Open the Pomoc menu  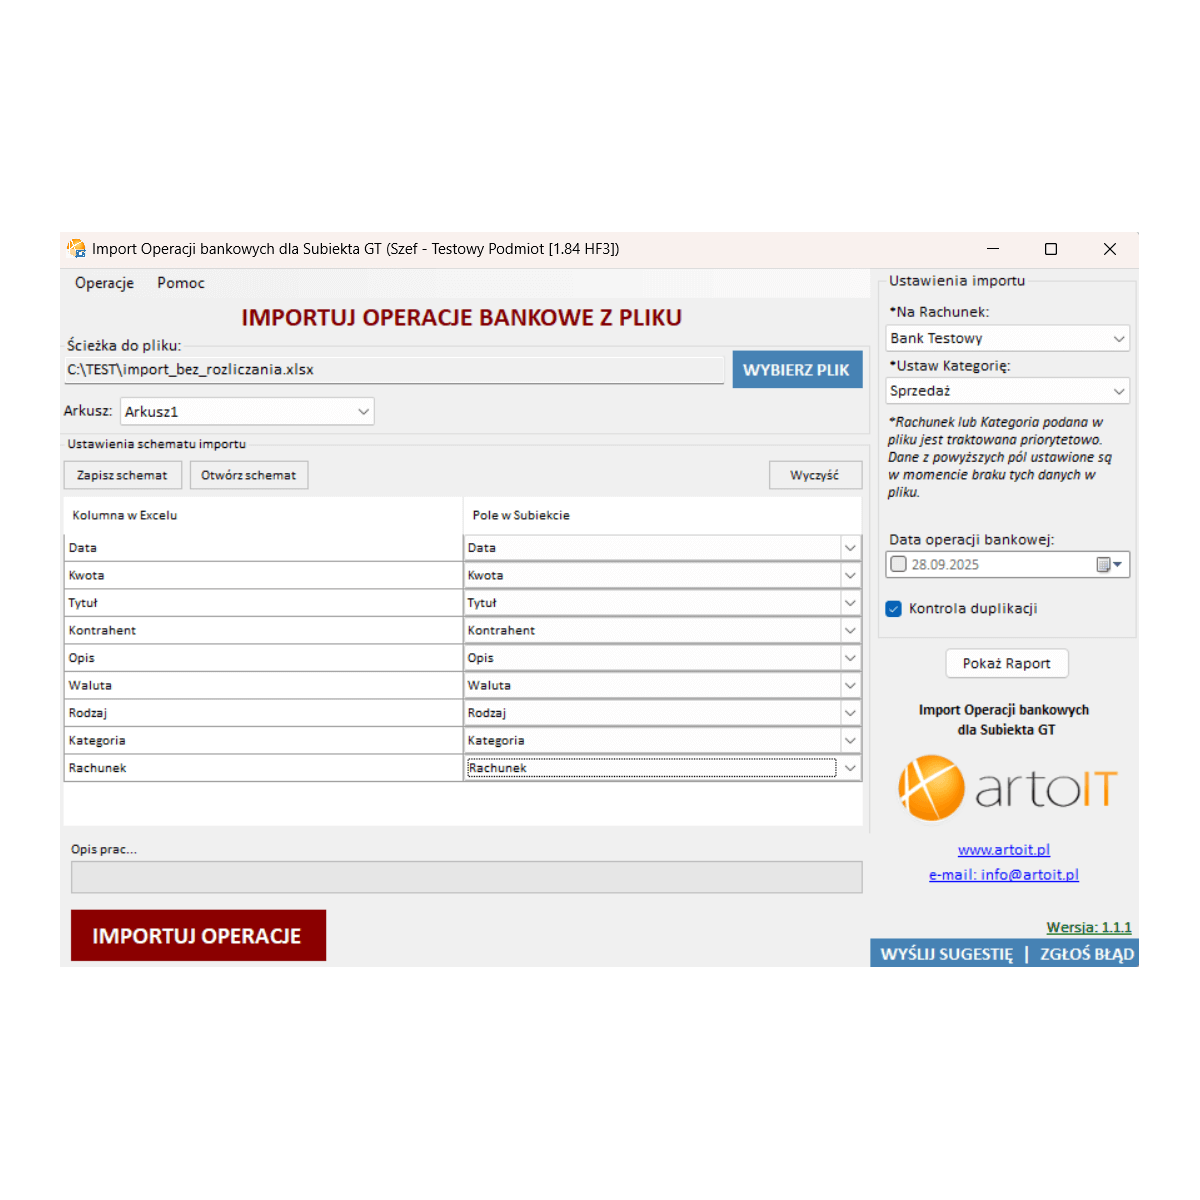click(x=180, y=283)
